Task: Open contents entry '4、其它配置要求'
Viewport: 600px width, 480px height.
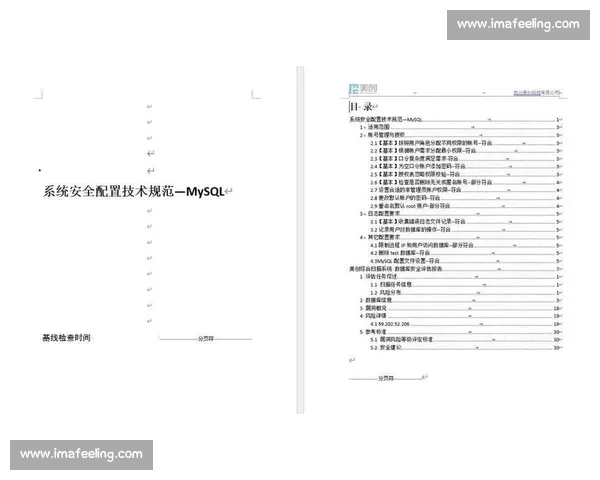Action: click(x=460, y=237)
